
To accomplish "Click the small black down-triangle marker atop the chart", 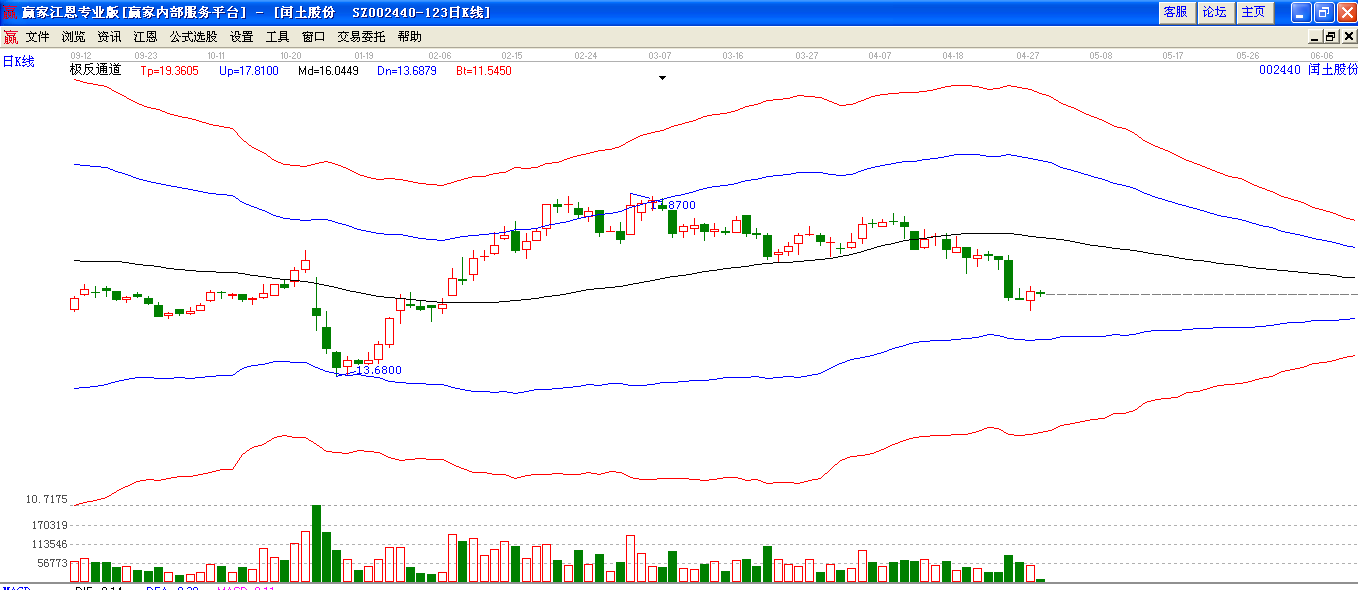I will click(662, 77).
